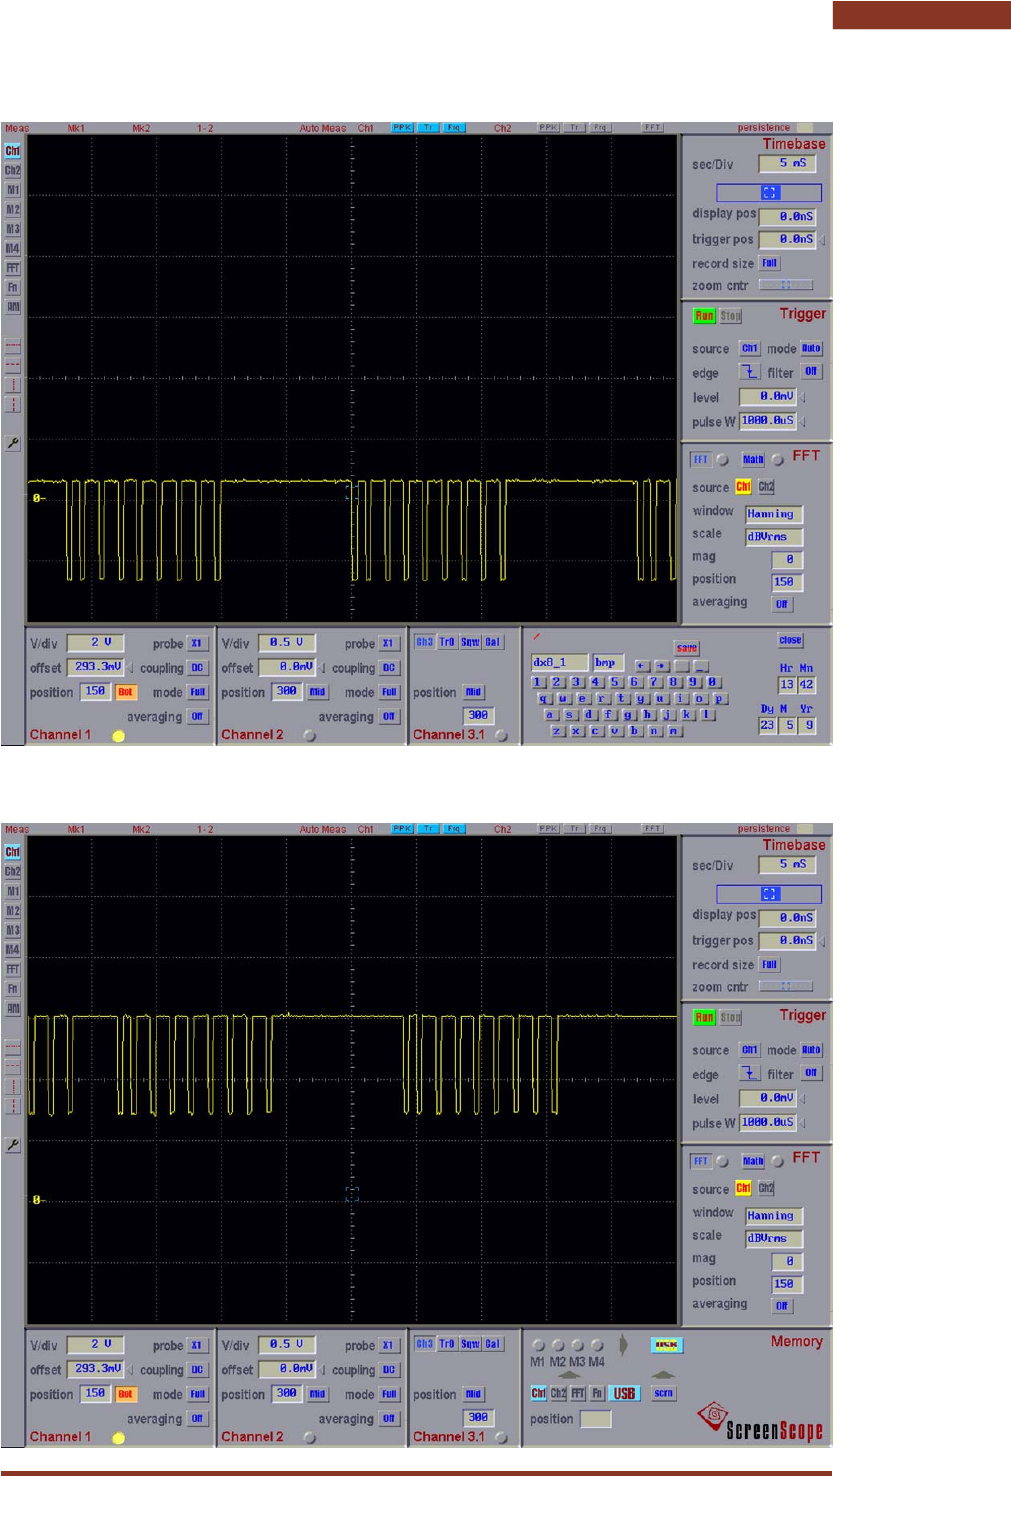
Task: Click the Meas menu in upper scope top bar
Action: pyautogui.click(x=17, y=128)
